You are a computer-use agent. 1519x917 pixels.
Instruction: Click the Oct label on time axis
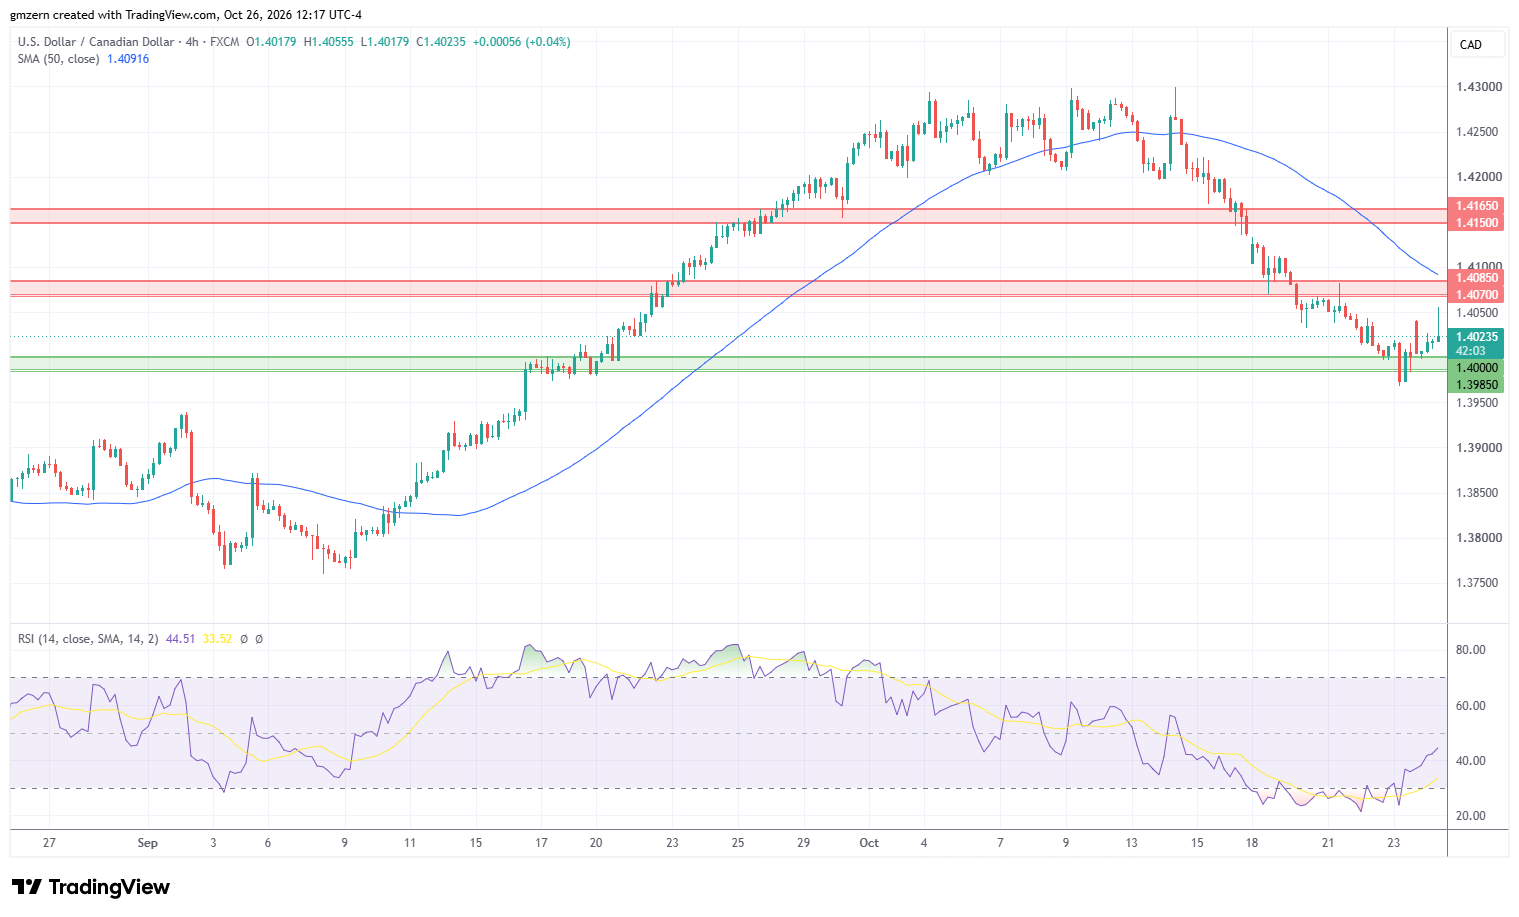(x=869, y=843)
